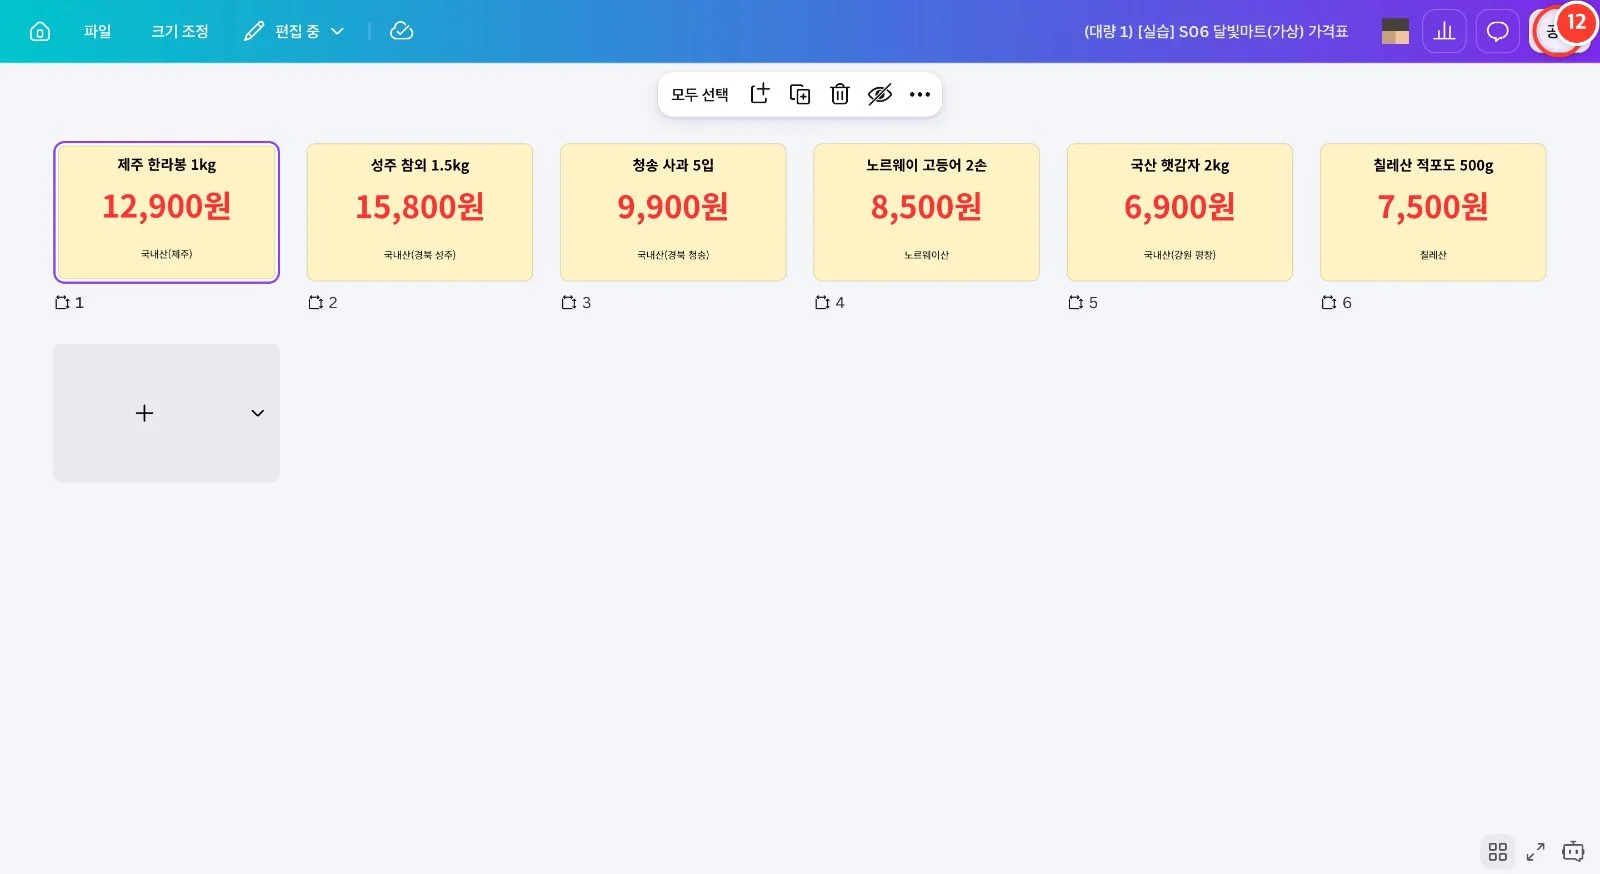Viewport: 1600px width, 874px height.
Task: Toggle hide page with crossed eye icon
Action: [880, 94]
